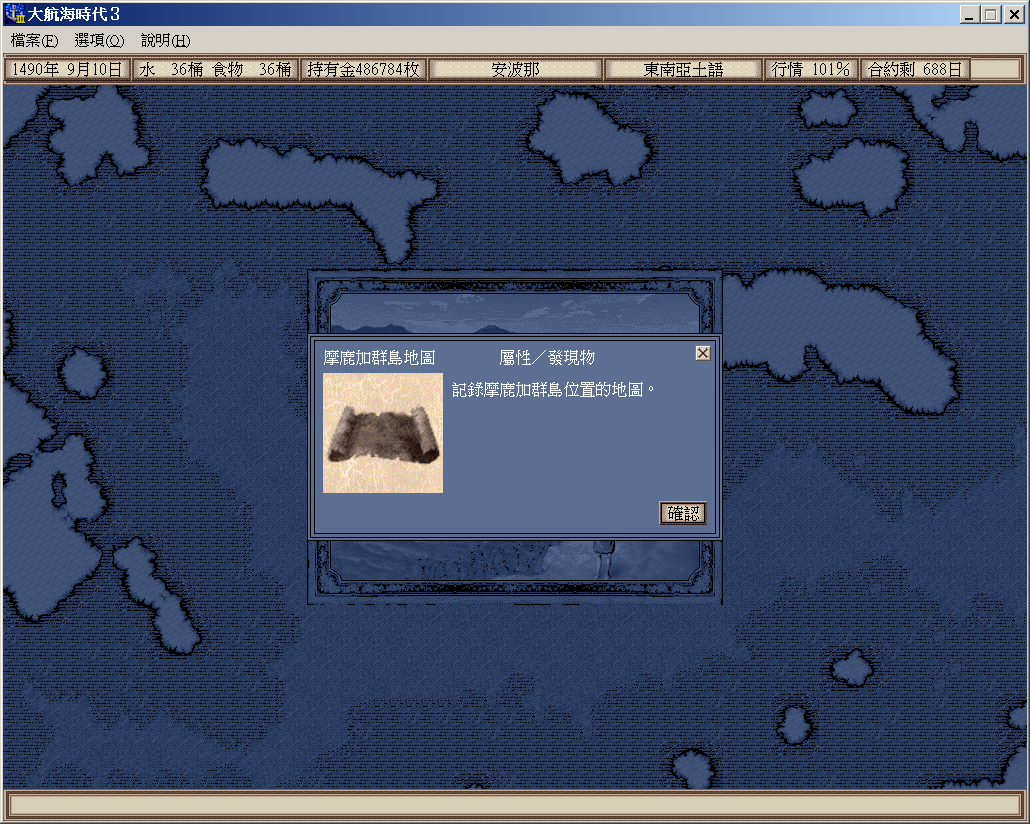This screenshot has height=824, width=1030.
Task: Minimize the game window
Action: coord(969,14)
